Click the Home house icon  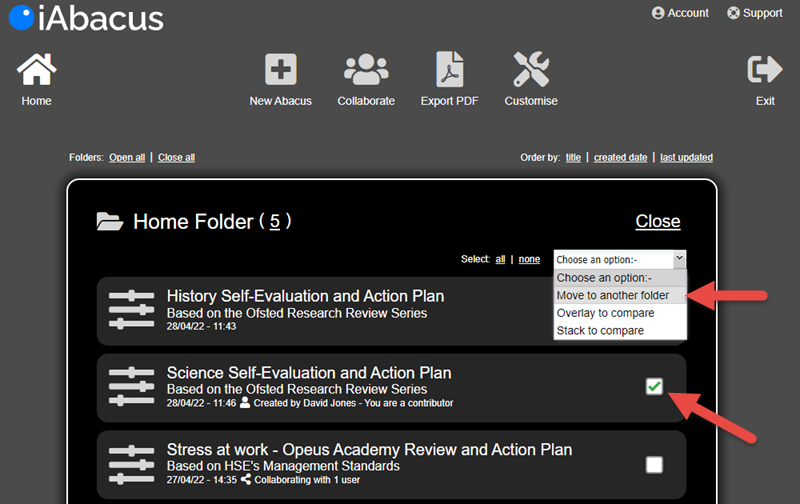point(37,70)
